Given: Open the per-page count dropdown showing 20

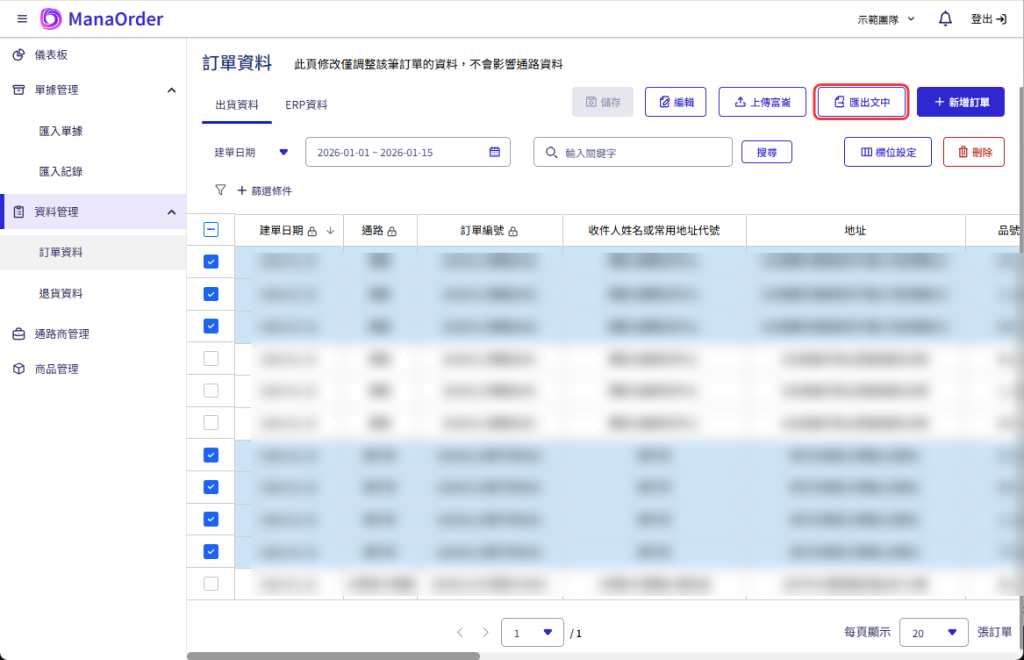Looking at the screenshot, I should click(x=933, y=632).
